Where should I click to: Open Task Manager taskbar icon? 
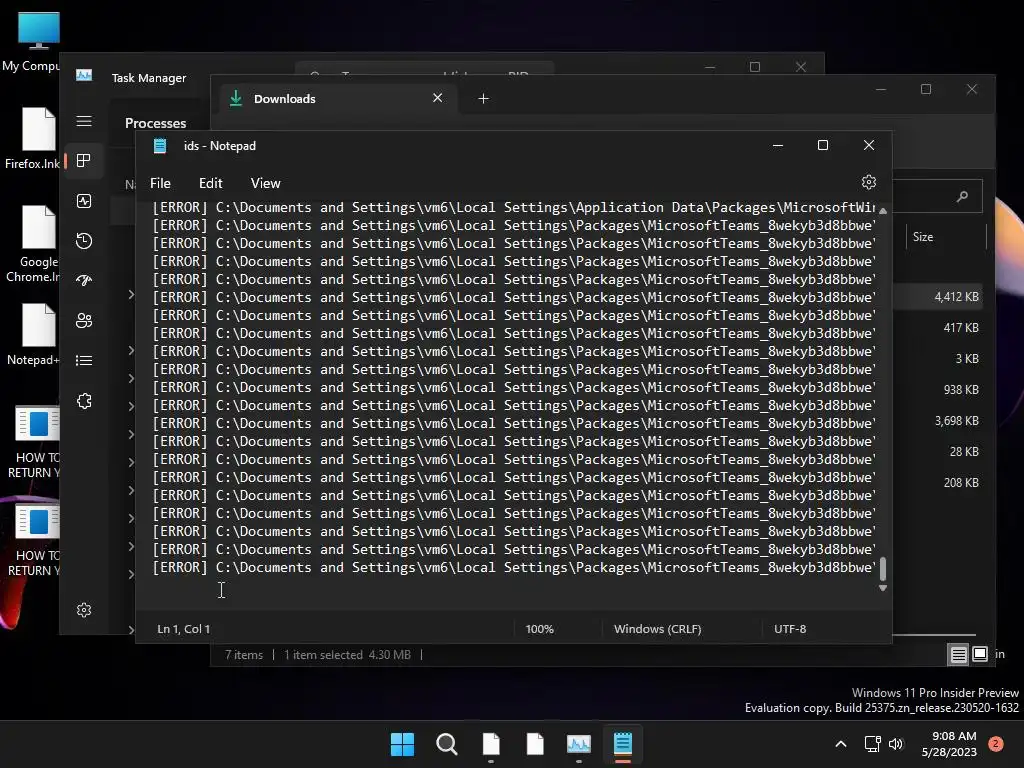(579, 744)
